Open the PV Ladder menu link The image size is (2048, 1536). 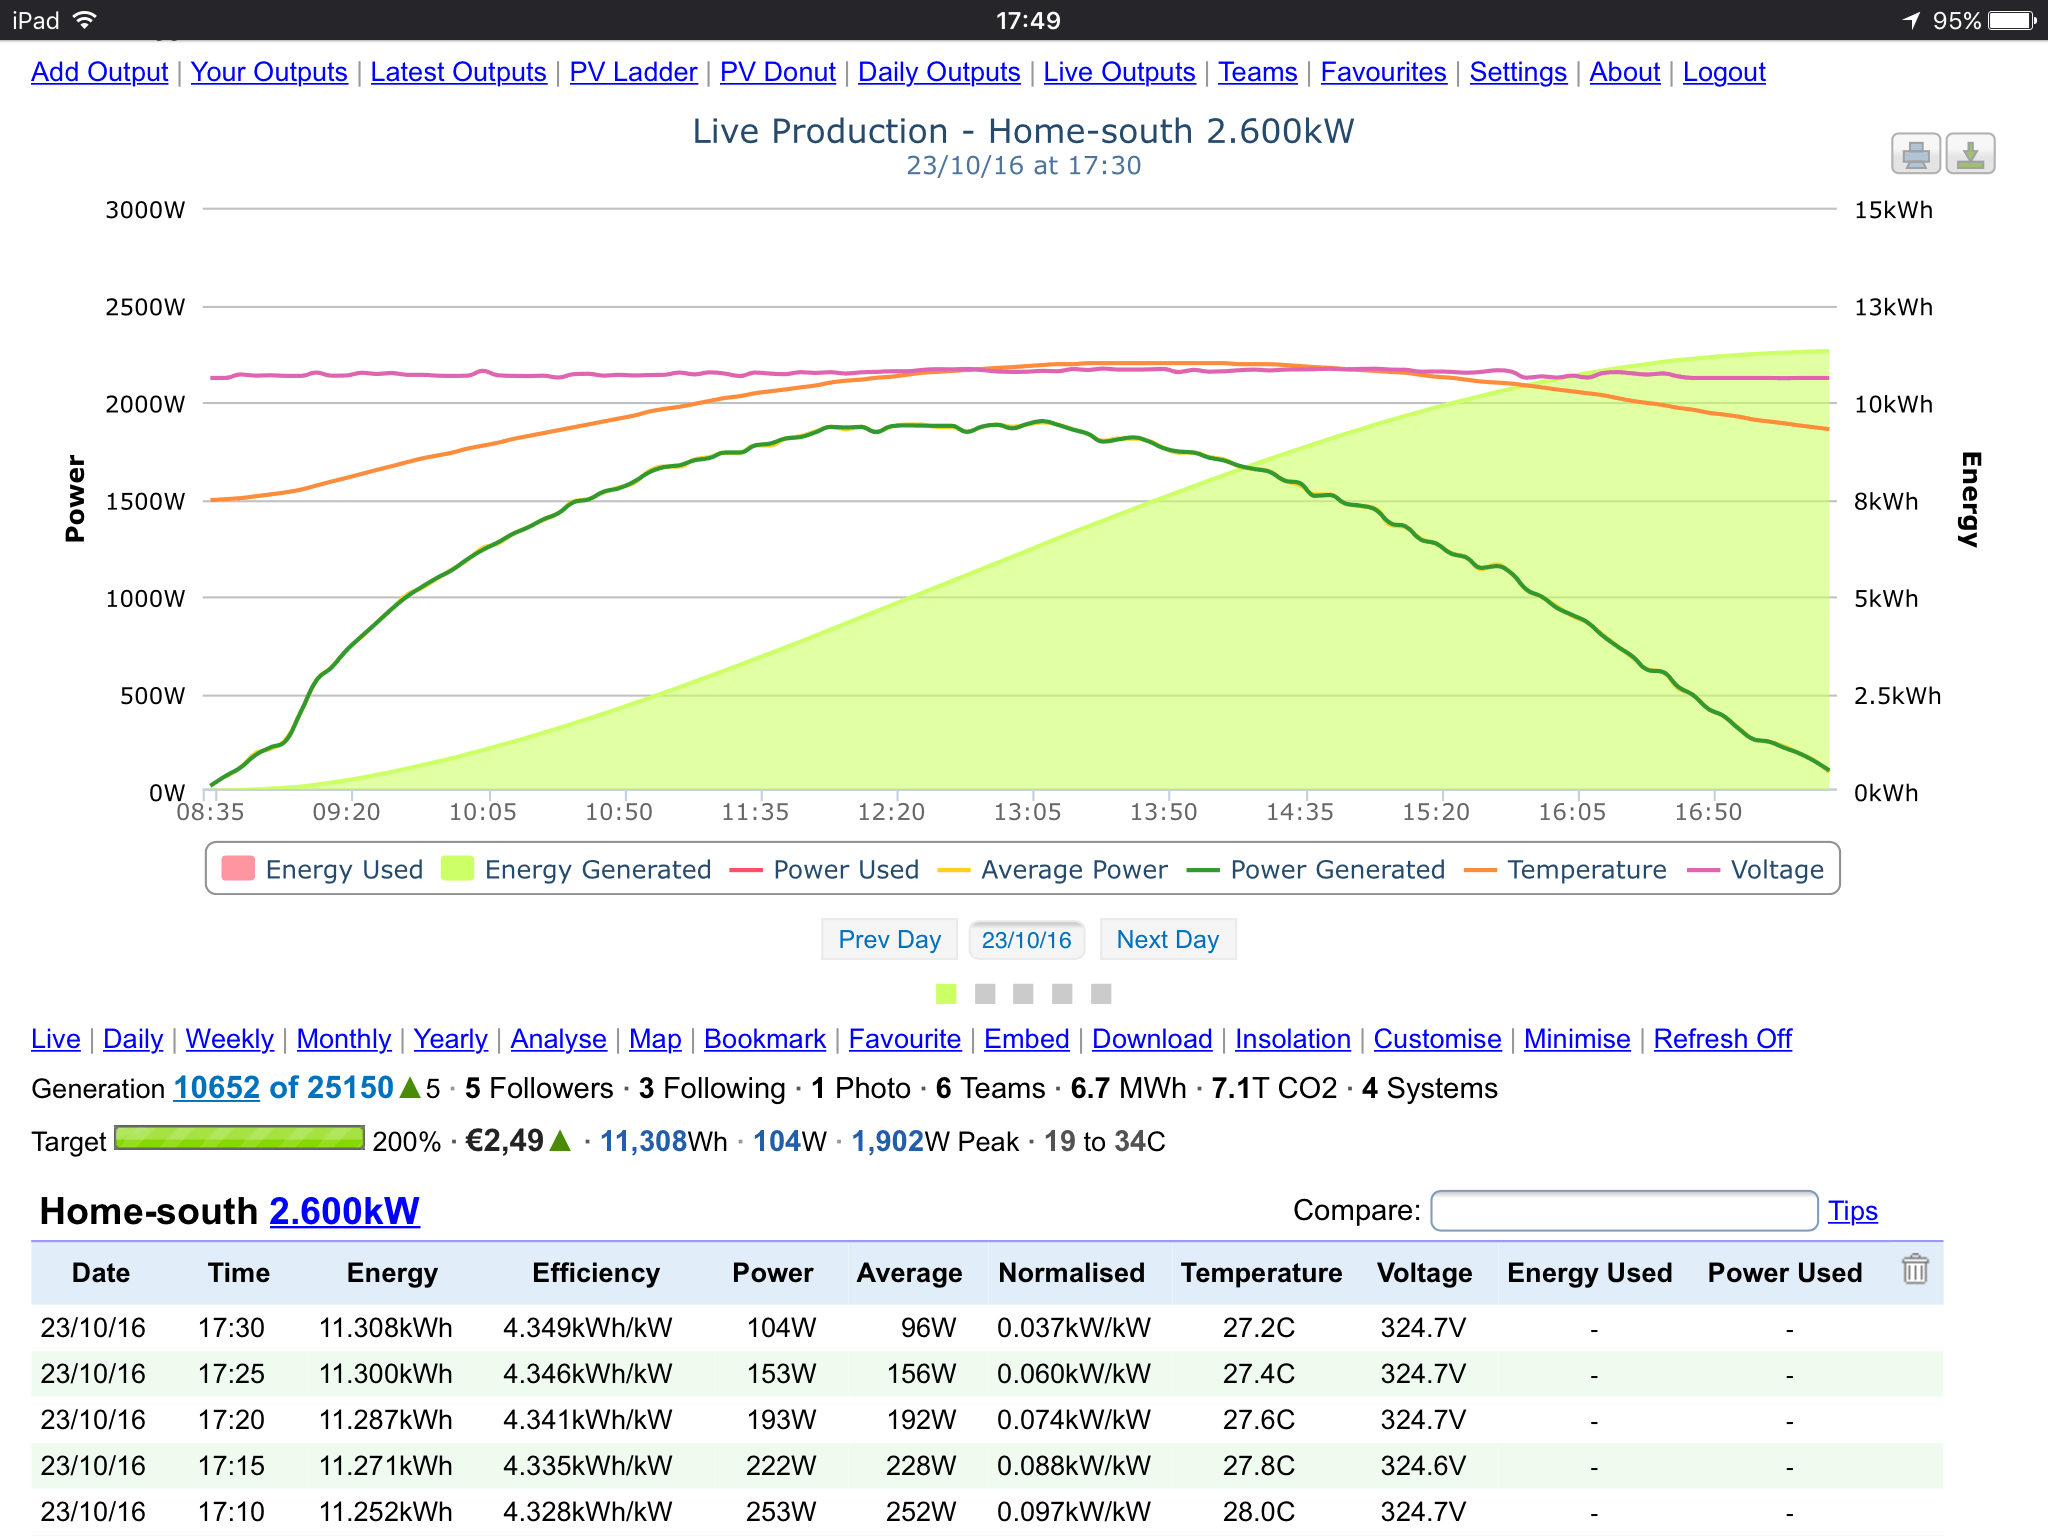point(633,72)
